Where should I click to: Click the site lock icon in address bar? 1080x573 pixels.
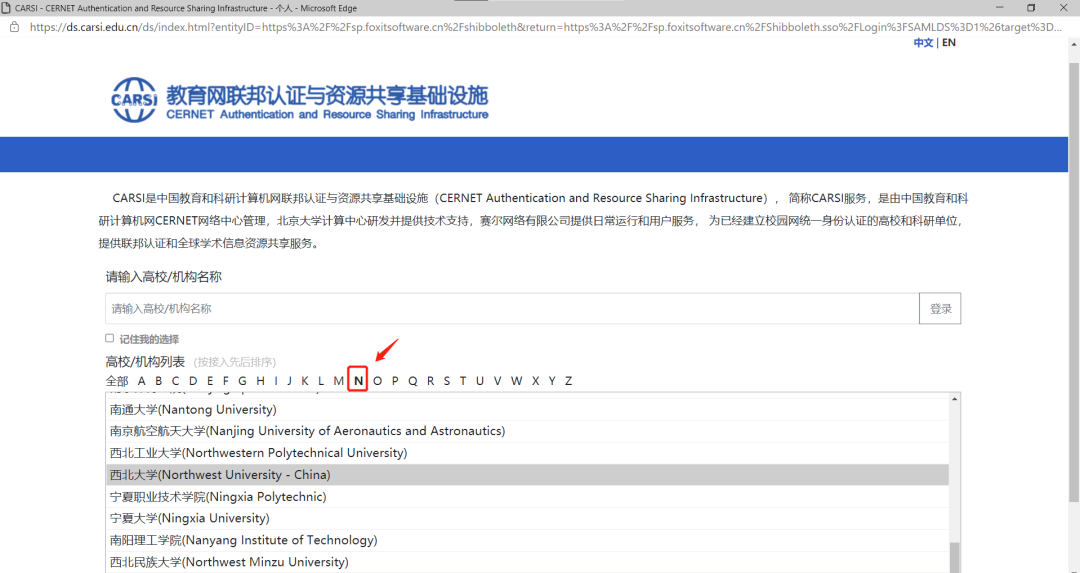click(x=14, y=27)
